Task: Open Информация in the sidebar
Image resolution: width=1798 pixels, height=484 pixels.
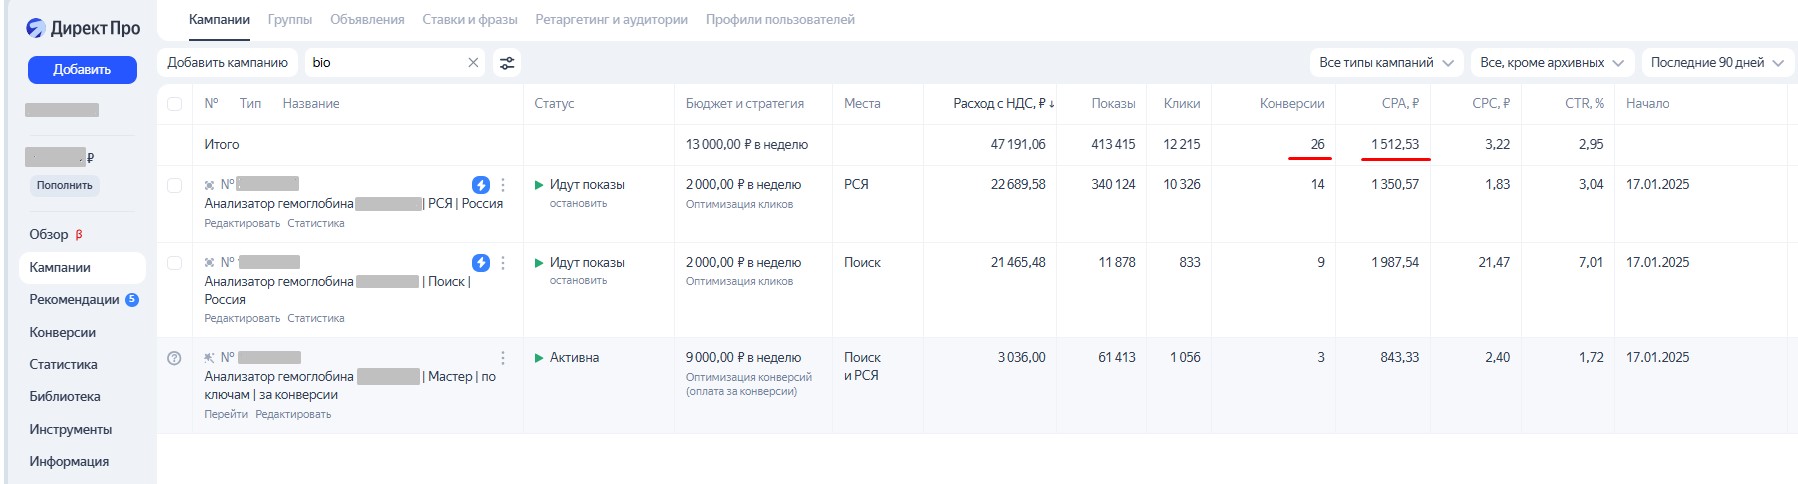Action: tap(69, 461)
